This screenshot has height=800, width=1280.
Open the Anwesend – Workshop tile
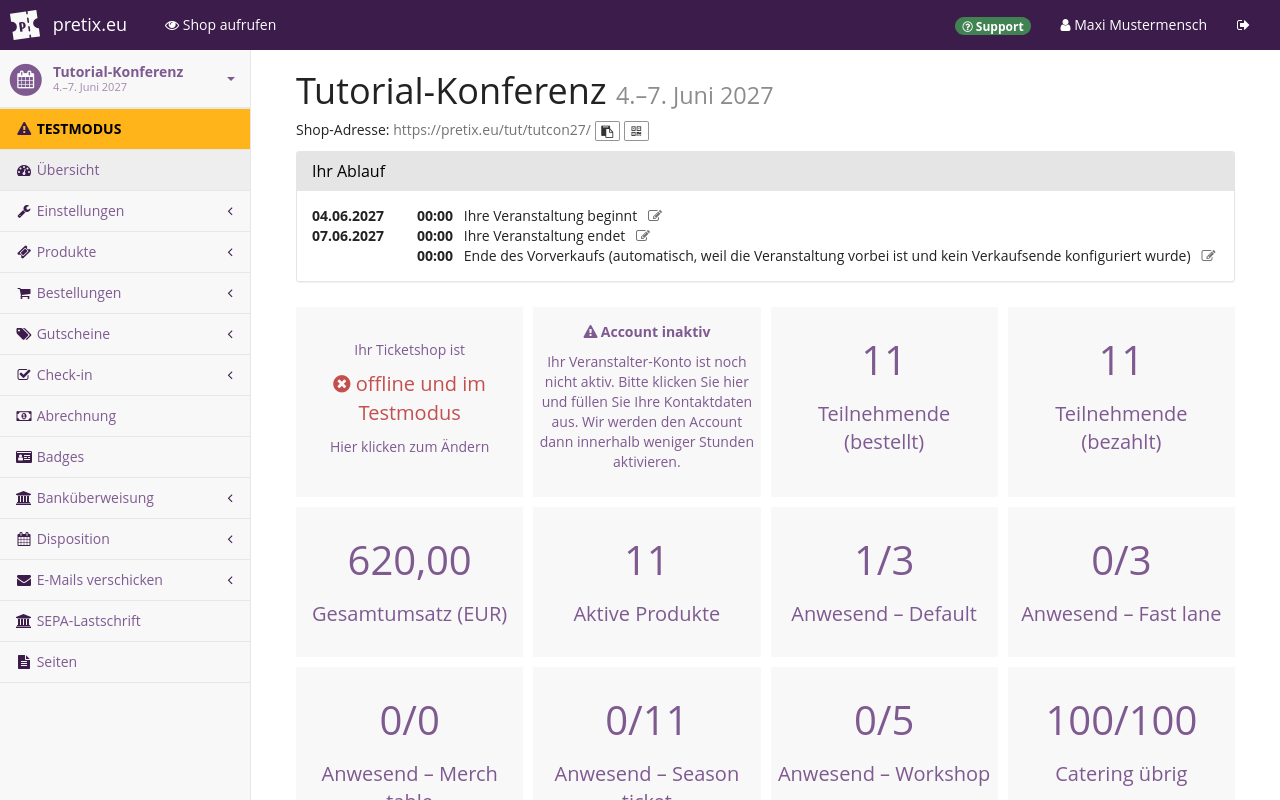884,734
